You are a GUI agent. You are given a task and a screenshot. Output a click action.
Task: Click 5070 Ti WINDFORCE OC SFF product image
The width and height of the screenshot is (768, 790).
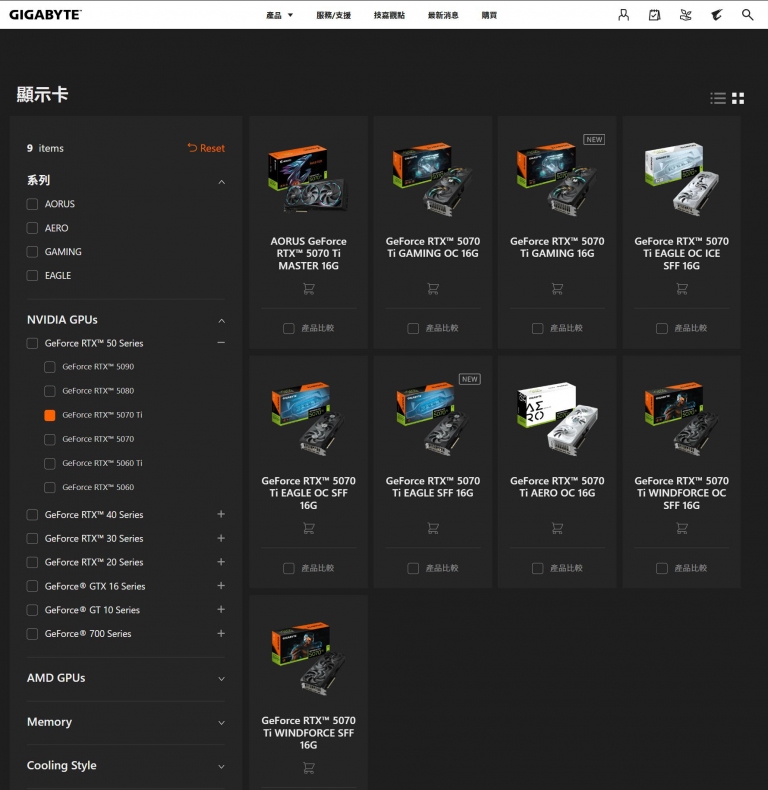tap(681, 419)
